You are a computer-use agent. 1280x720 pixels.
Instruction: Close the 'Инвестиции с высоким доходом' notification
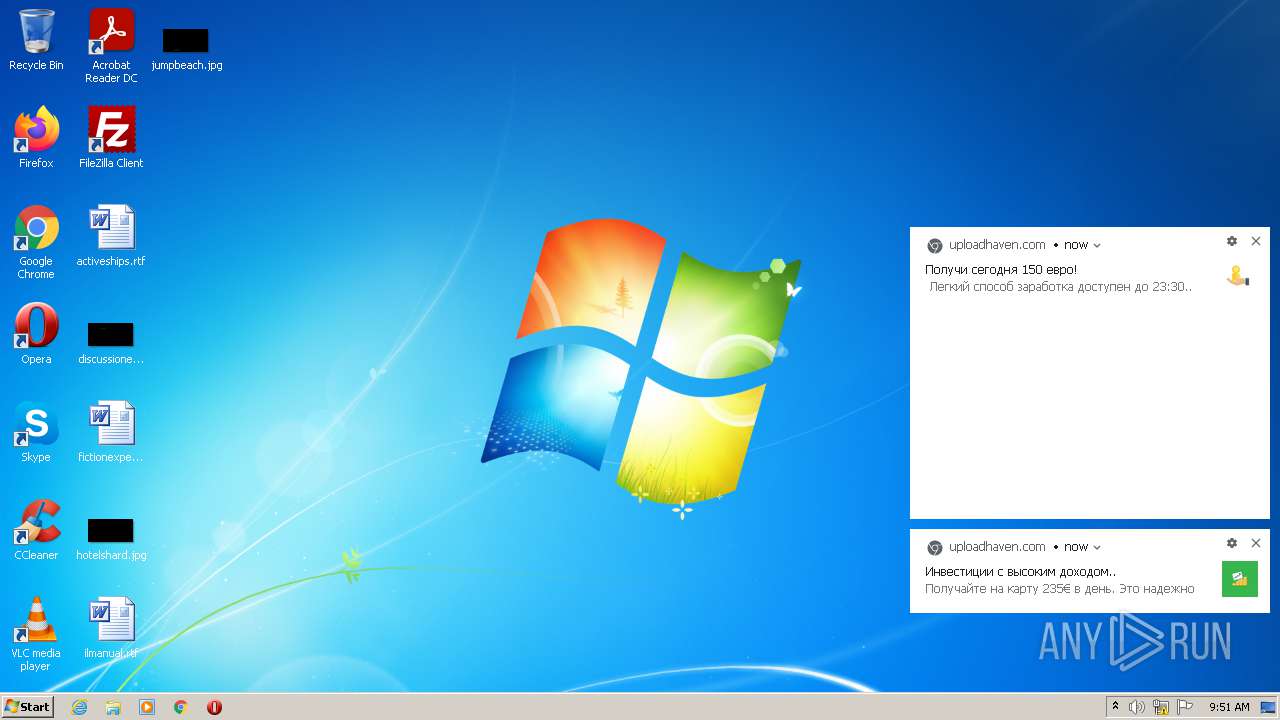tap(1256, 543)
